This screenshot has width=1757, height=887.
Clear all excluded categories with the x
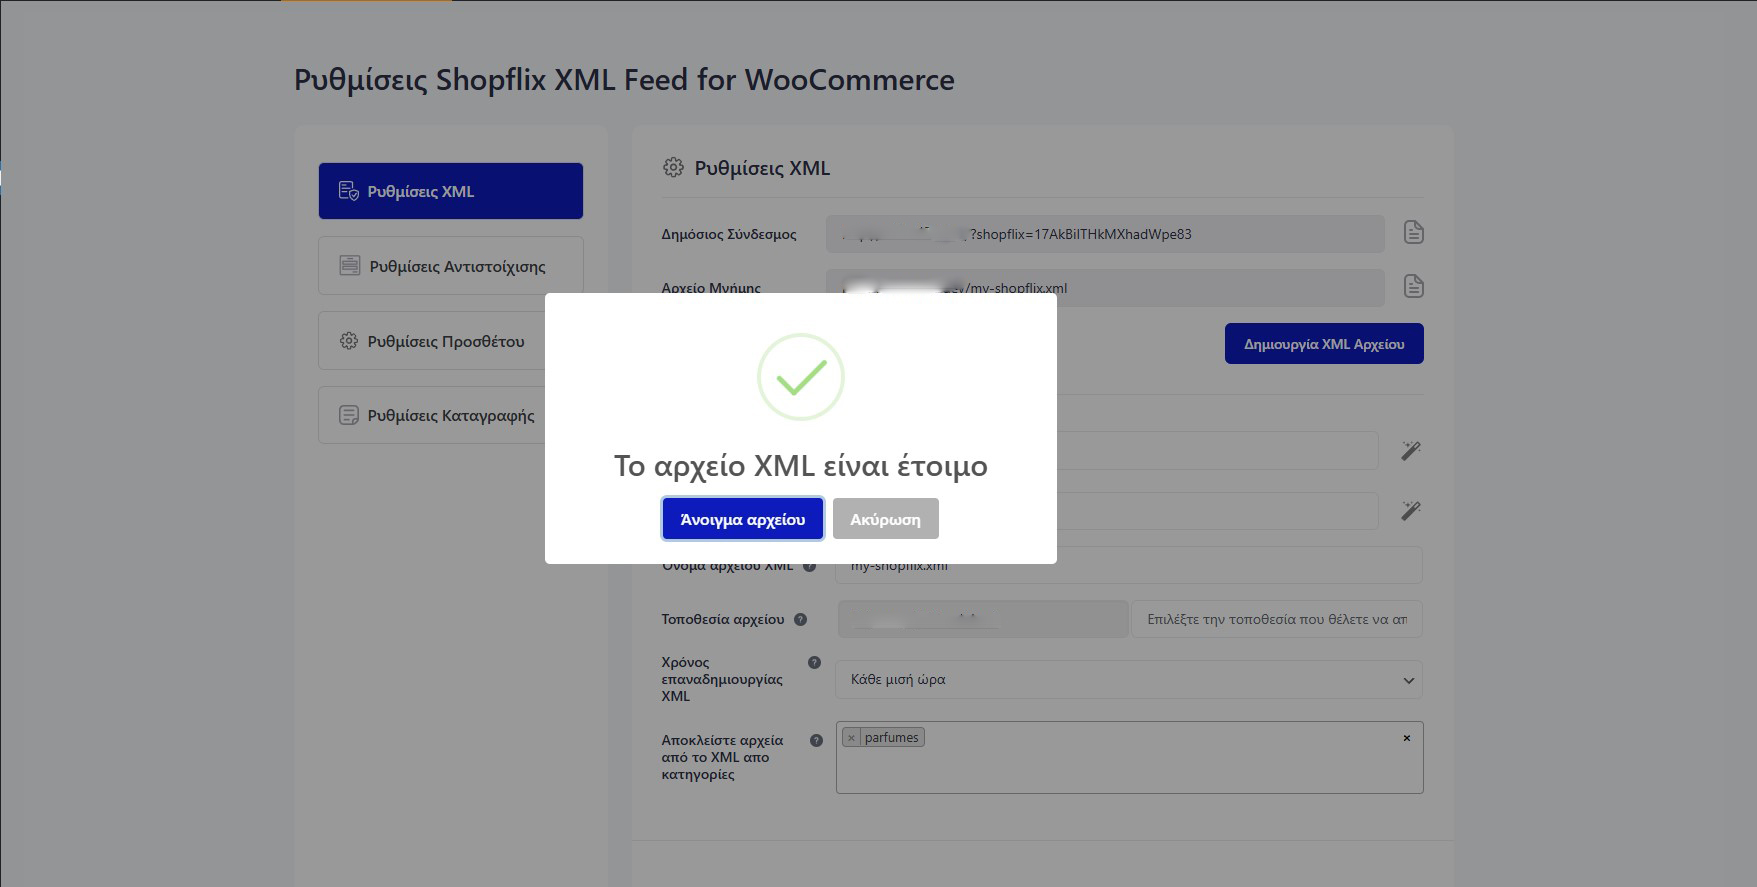1406,738
